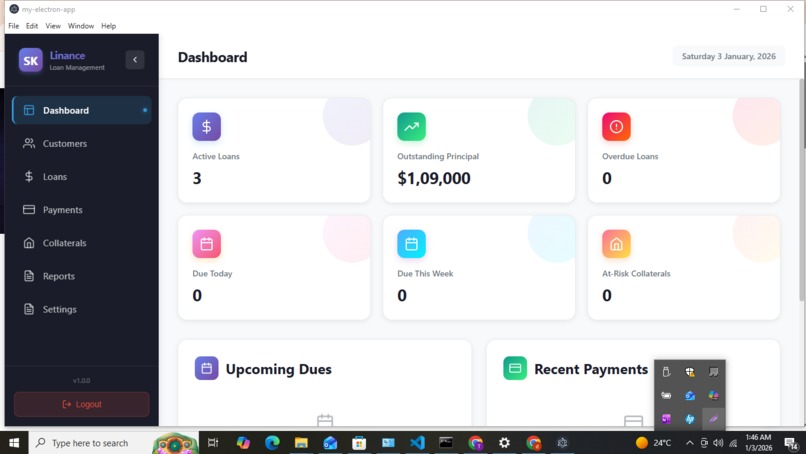Open Visual Studio Code from the taskbar
Image resolution: width=806 pixels, height=454 pixels.
(417, 443)
